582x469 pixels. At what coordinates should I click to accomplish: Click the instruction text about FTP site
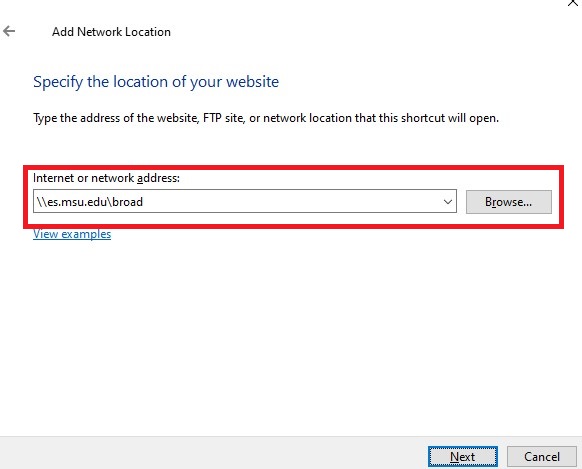point(266,118)
